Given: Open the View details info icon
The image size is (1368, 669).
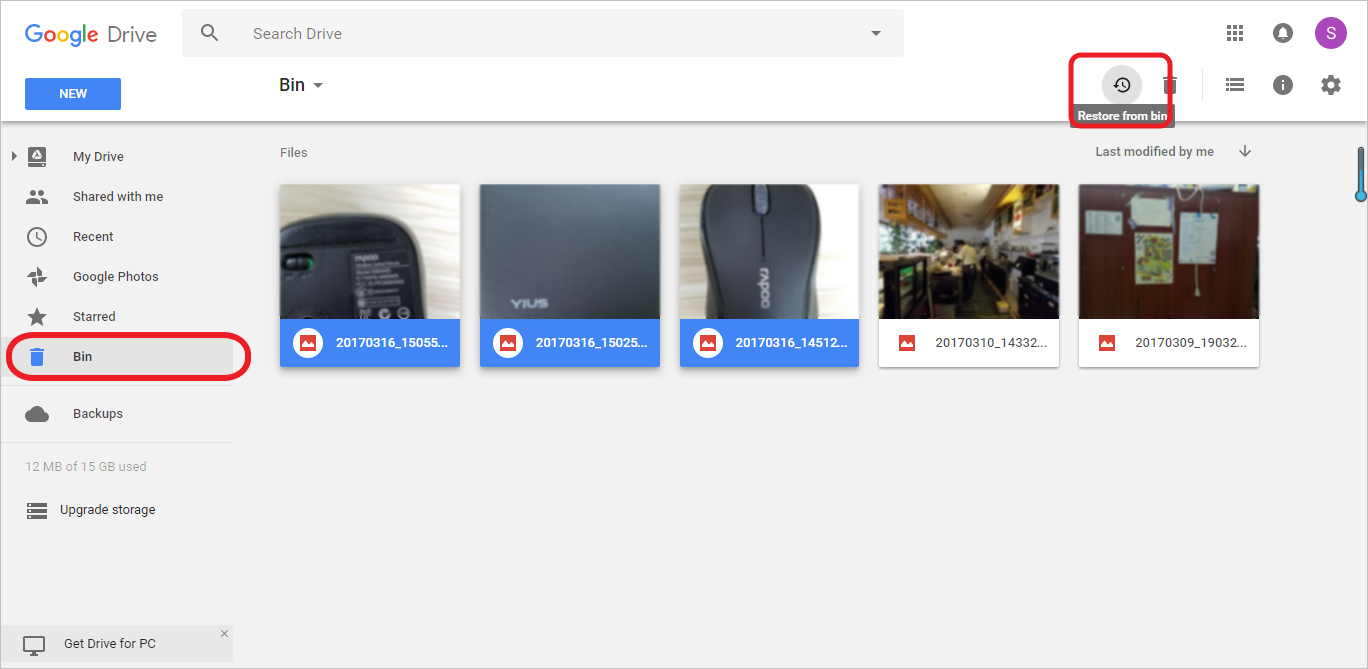Looking at the screenshot, I should click(x=1283, y=85).
